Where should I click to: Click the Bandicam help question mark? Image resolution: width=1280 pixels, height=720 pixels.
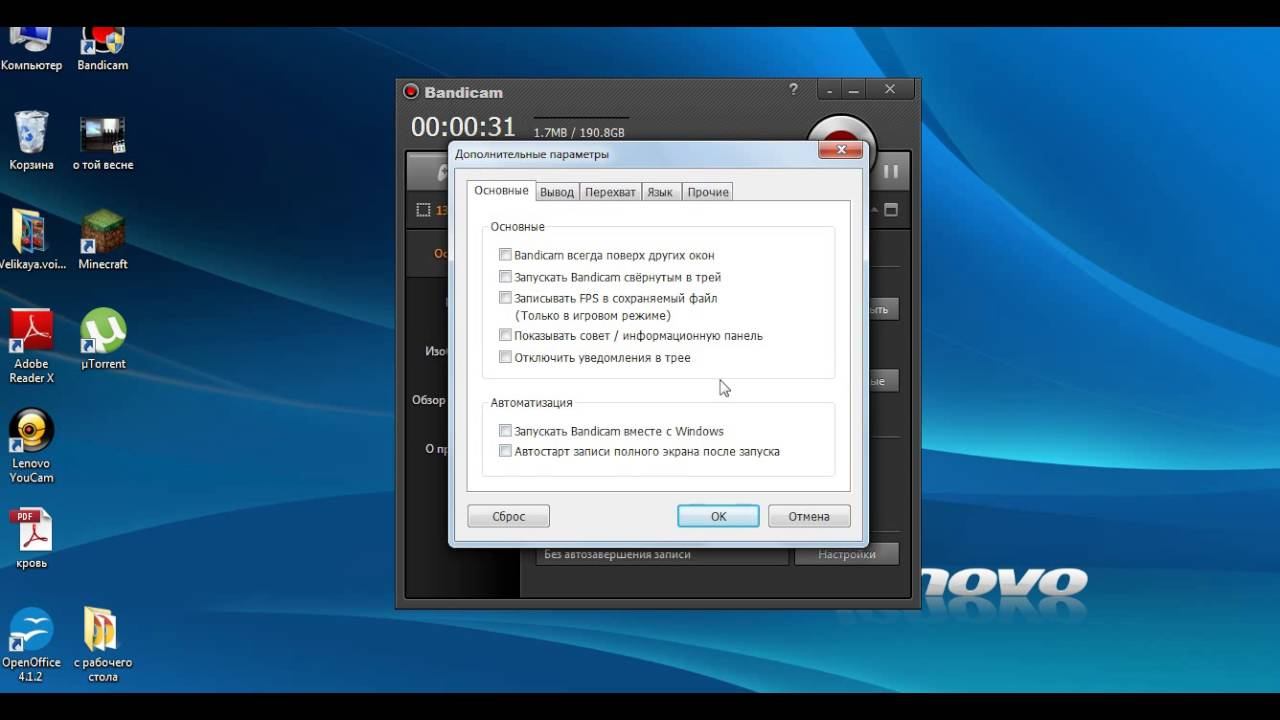pyautogui.click(x=793, y=89)
